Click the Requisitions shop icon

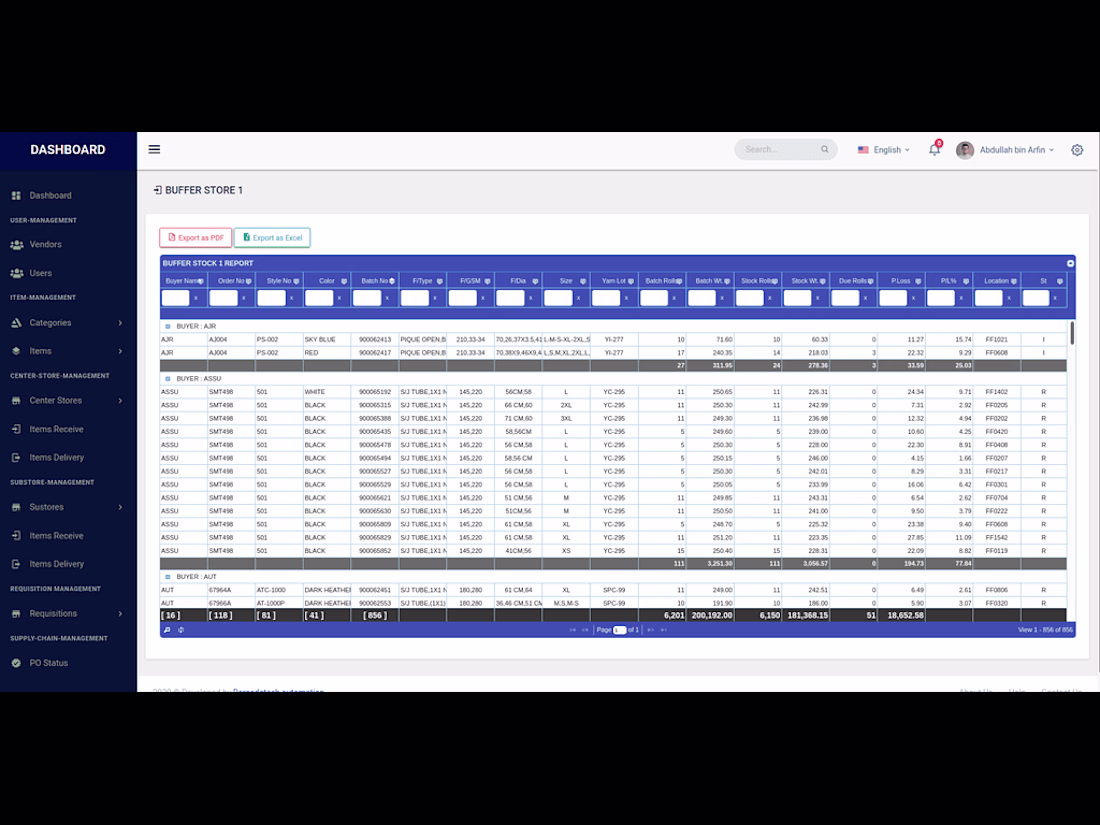pos(16,614)
